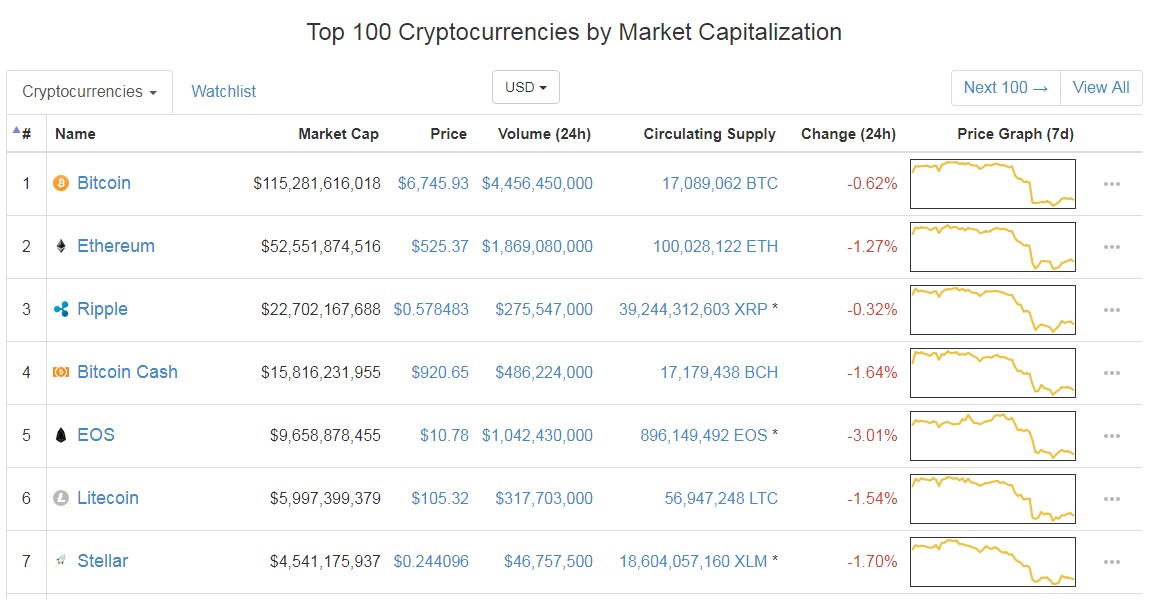Expand the Cryptocurrencies dropdown tab
The image size is (1154, 600).
pos(89,92)
